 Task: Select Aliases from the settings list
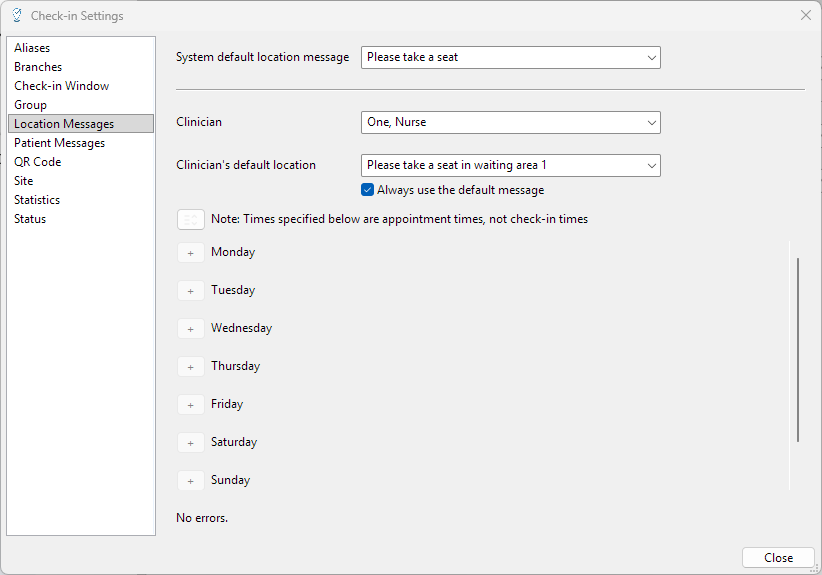[x=32, y=48]
